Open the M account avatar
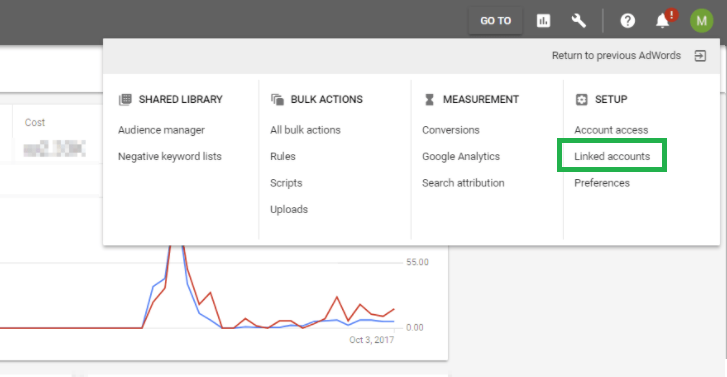727x377 pixels. [x=701, y=21]
